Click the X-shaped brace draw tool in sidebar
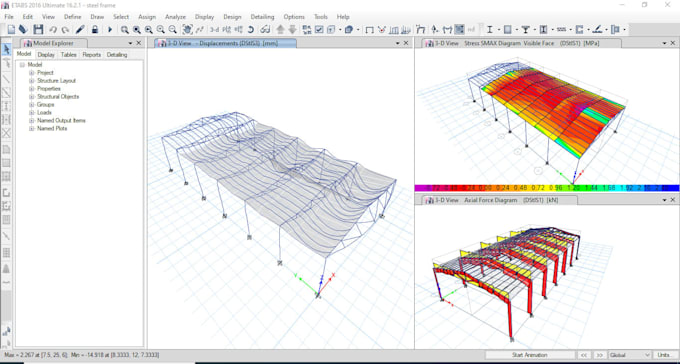Image resolution: width=680 pixels, height=364 pixels. coord(7,133)
